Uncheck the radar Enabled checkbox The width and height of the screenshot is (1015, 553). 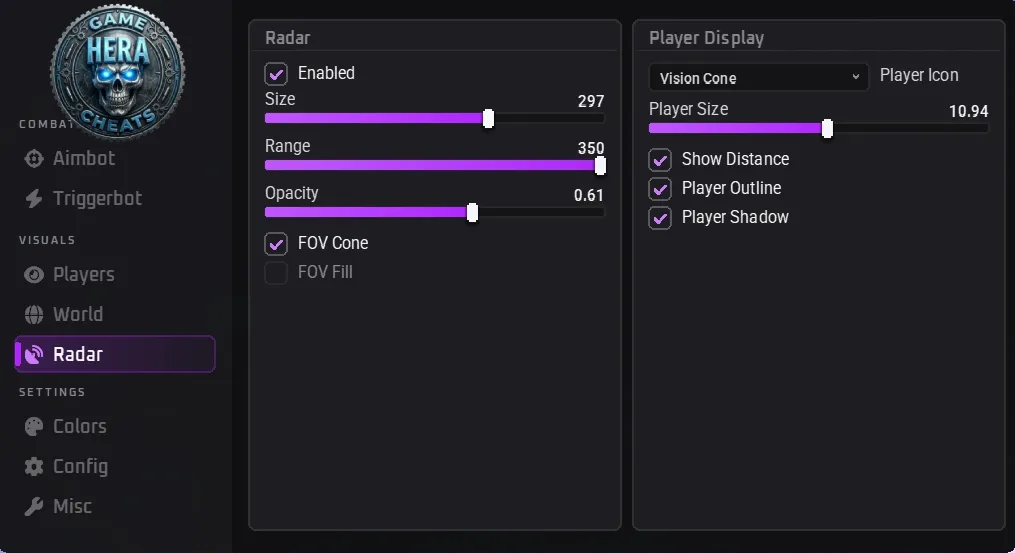[276, 74]
